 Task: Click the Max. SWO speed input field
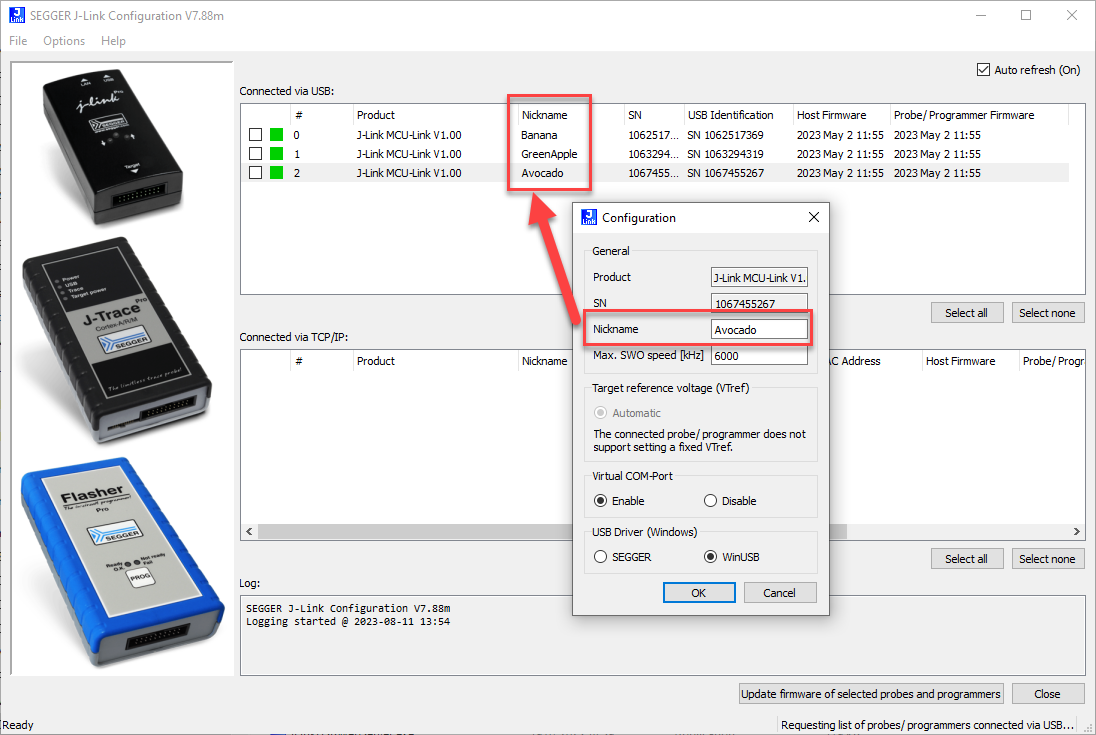(x=758, y=356)
